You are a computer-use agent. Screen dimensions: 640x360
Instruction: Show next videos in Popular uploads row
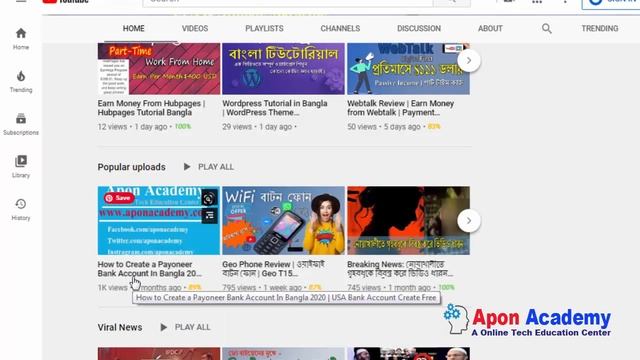[x=469, y=221]
